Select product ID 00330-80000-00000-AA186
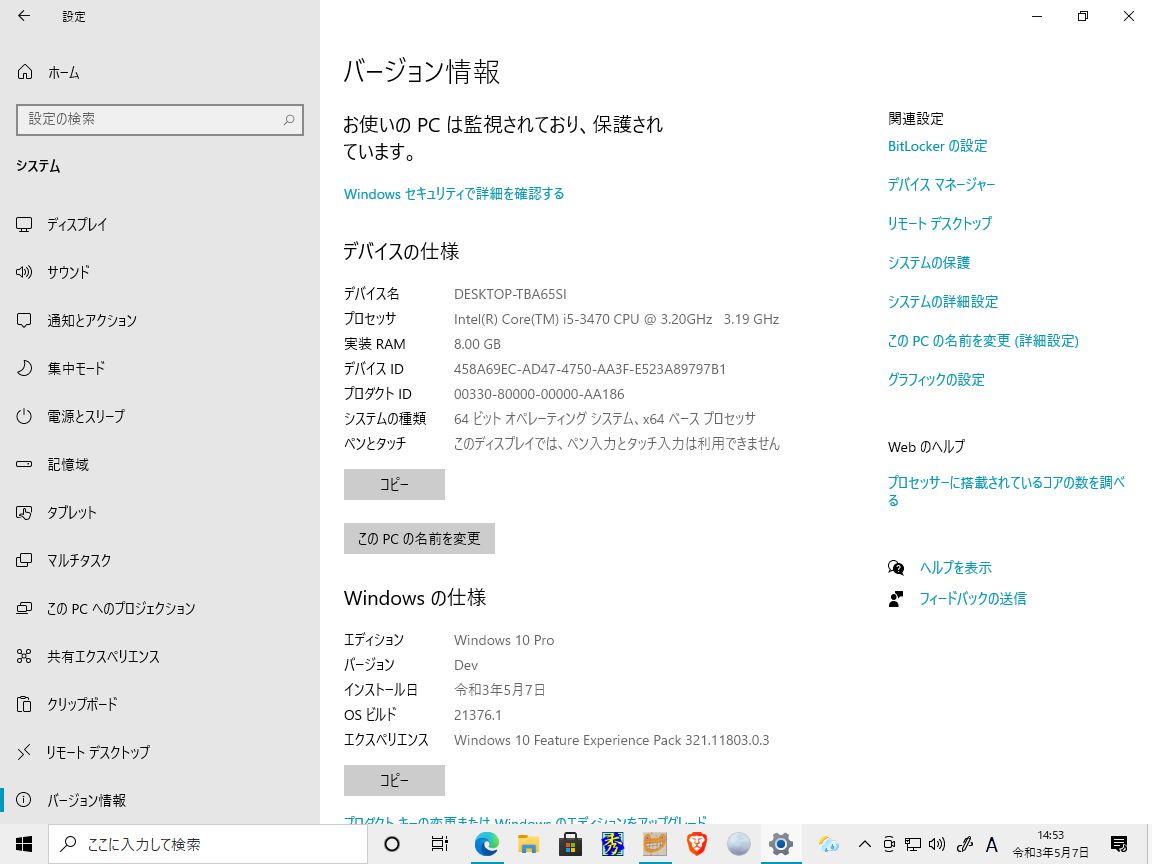The width and height of the screenshot is (1152, 864). pyautogui.click(x=539, y=395)
